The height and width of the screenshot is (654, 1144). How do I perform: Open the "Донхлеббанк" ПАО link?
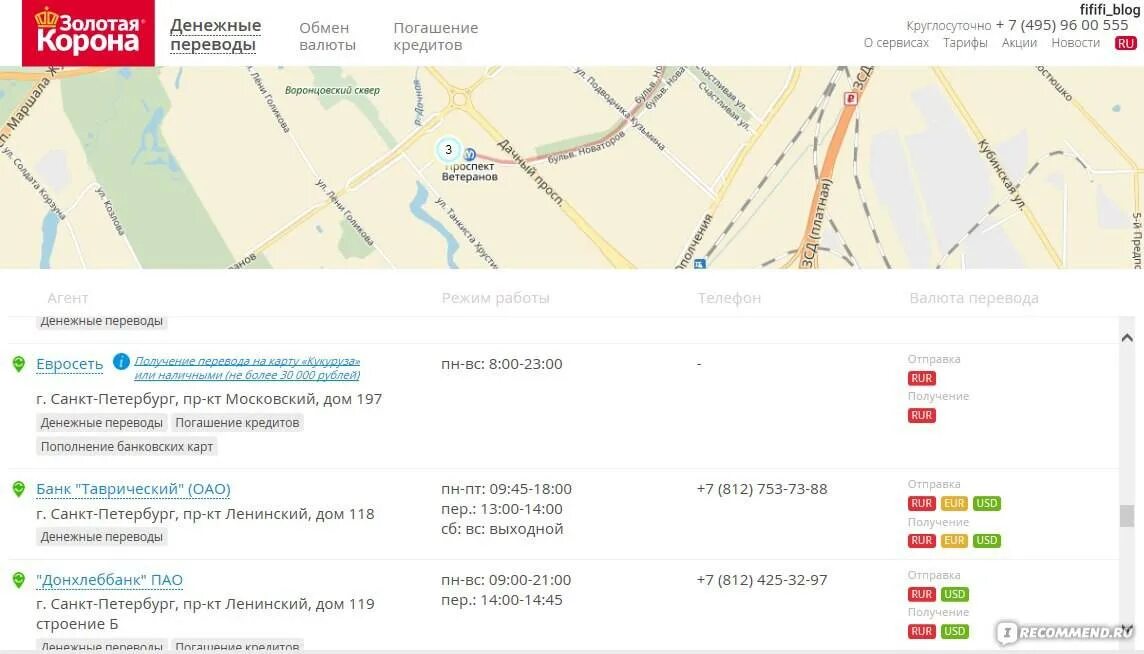pyautogui.click(x=109, y=580)
